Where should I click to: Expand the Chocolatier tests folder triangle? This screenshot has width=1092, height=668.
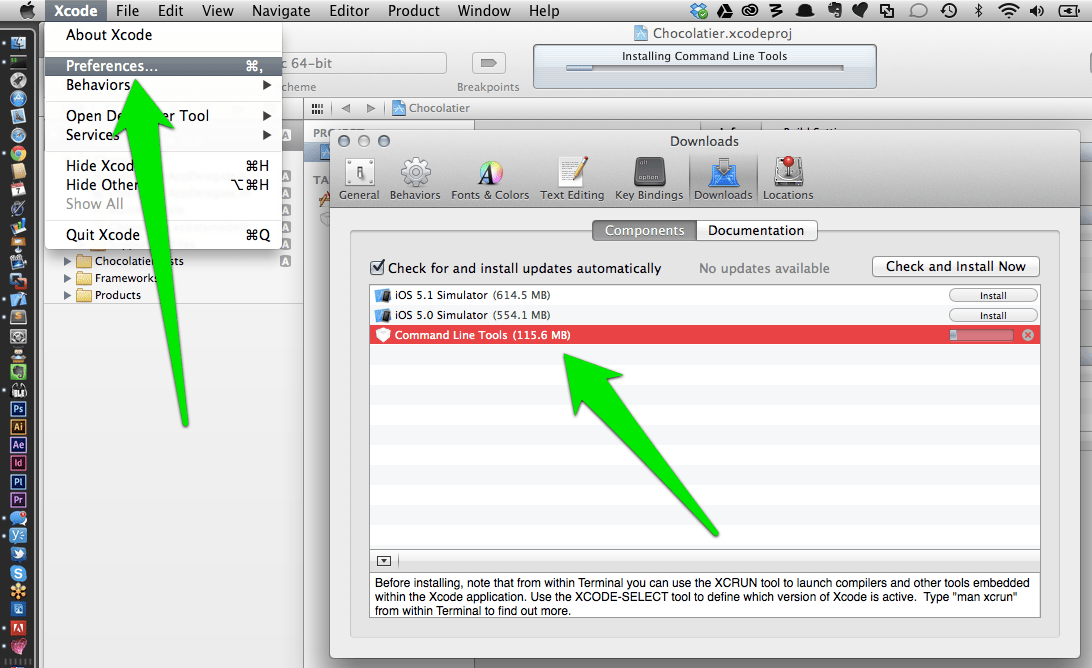(68, 261)
